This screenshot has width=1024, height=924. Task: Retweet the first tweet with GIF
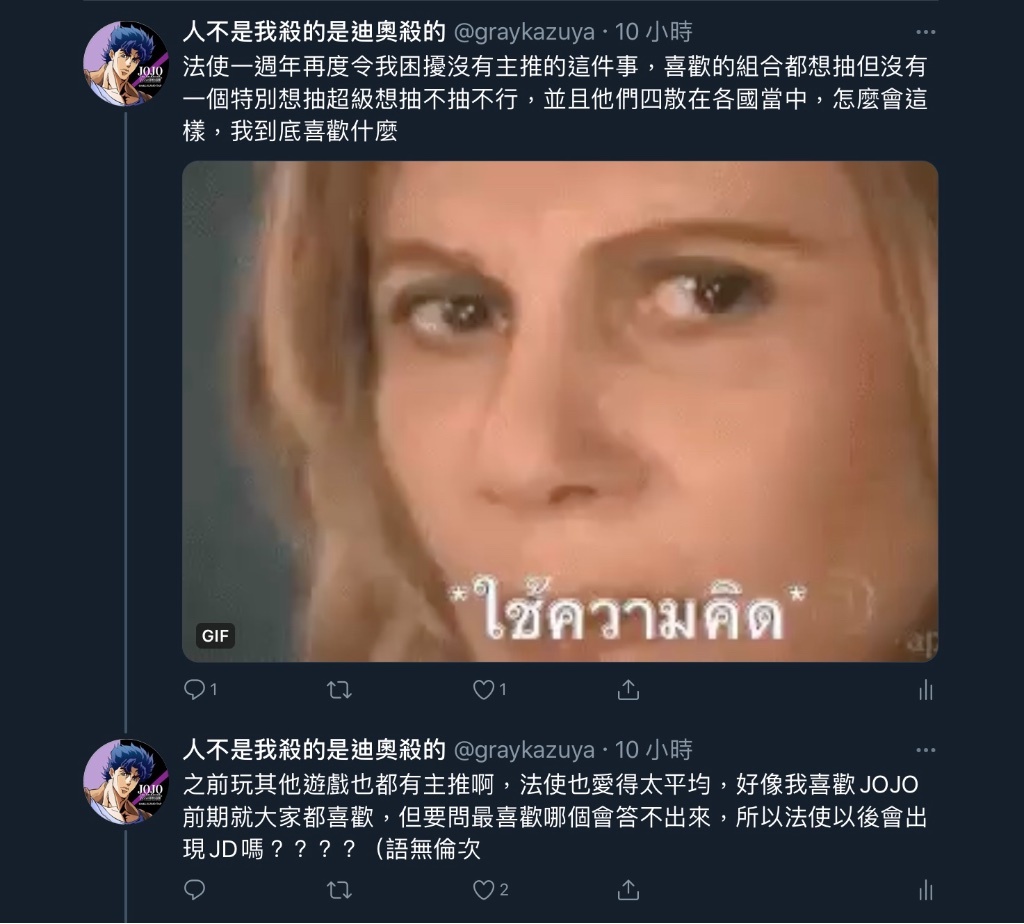pos(339,689)
